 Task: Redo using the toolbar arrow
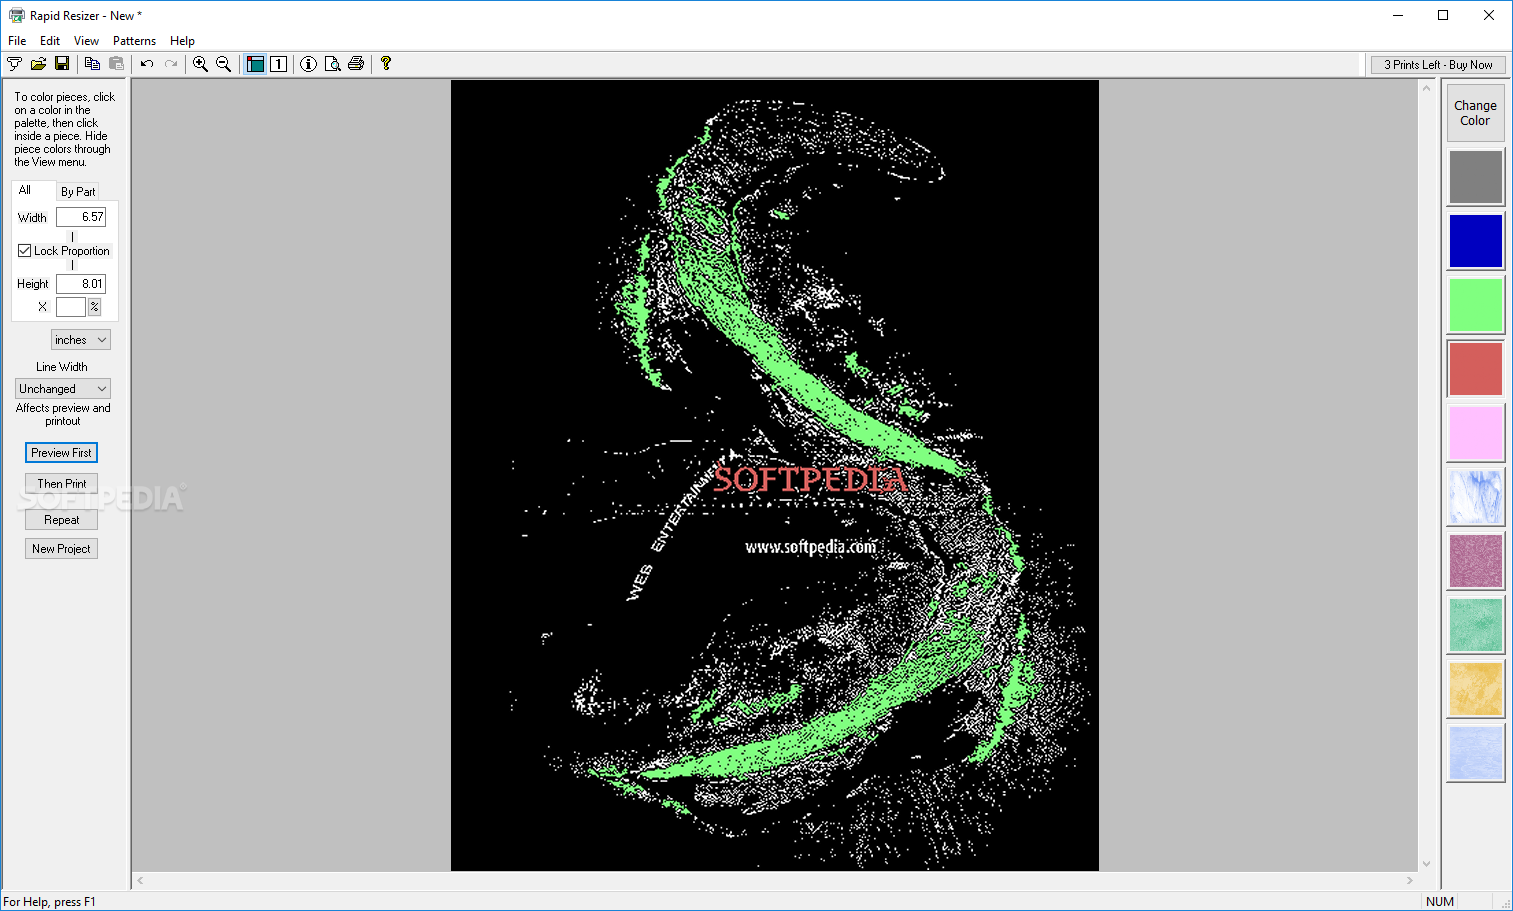171,64
